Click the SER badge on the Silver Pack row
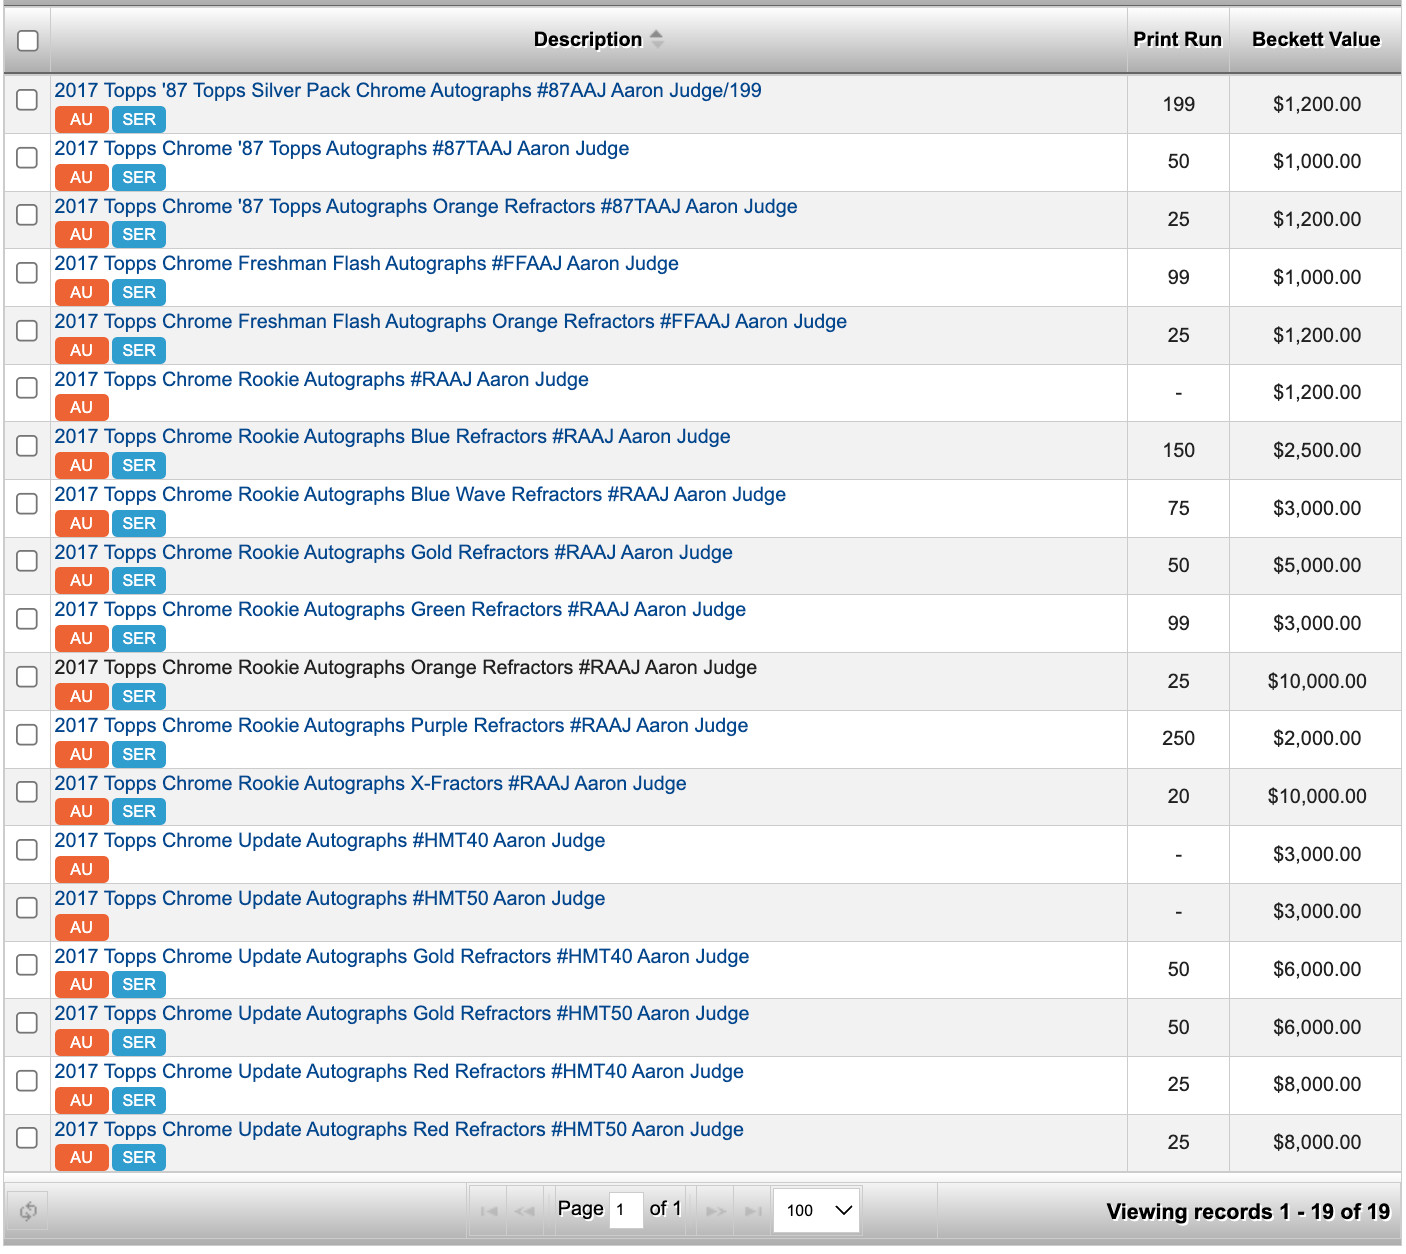Image resolution: width=1406 pixels, height=1254 pixels. tap(139, 120)
